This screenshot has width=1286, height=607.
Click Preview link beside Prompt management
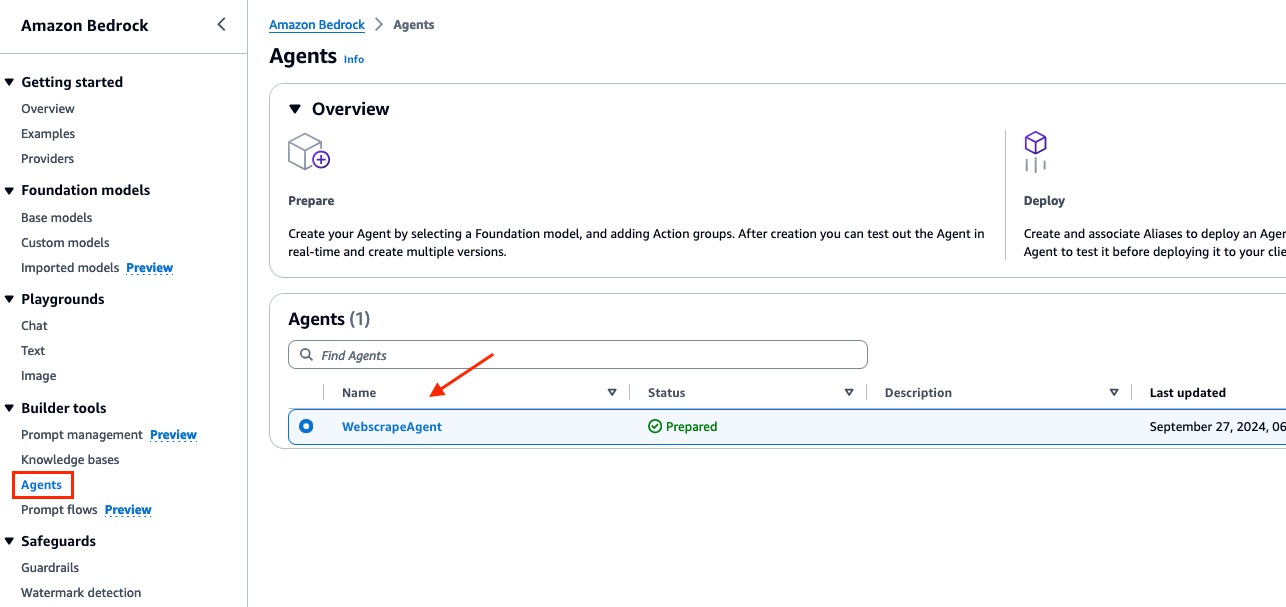pyautogui.click(x=174, y=435)
